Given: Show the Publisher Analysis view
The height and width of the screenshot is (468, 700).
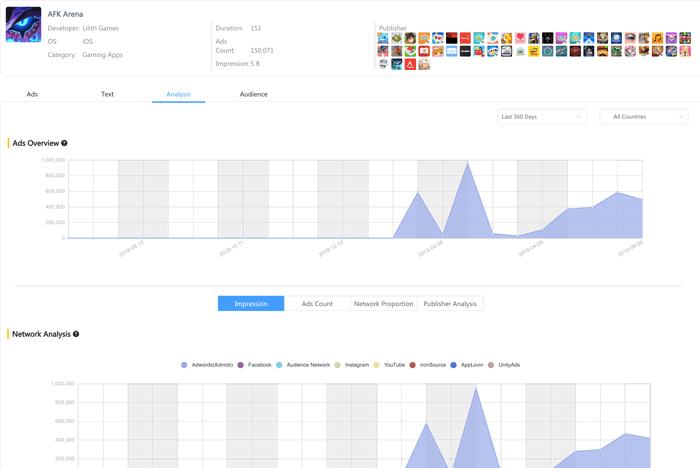Looking at the screenshot, I should pyautogui.click(x=450, y=304).
